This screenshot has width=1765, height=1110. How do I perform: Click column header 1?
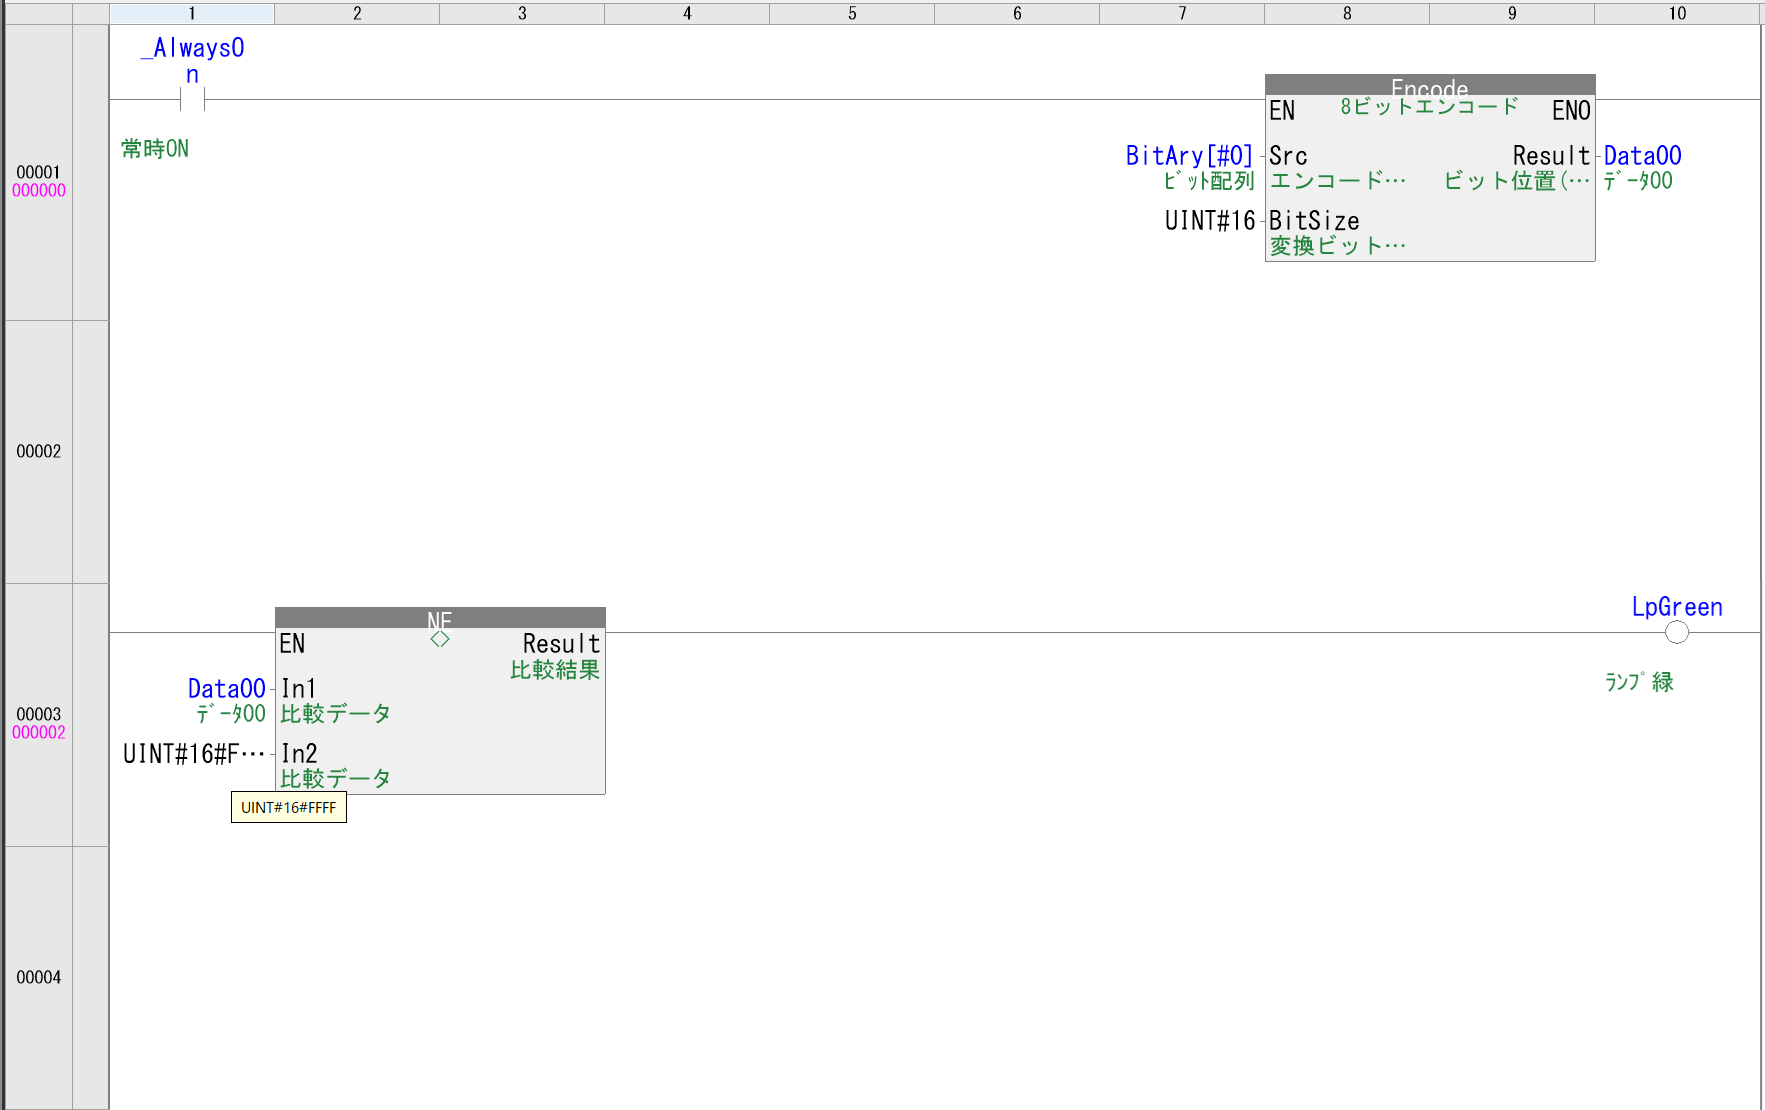[192, 13]
